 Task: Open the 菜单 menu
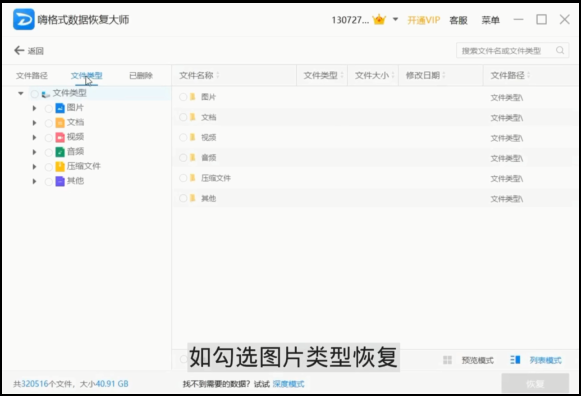(490, 20)
